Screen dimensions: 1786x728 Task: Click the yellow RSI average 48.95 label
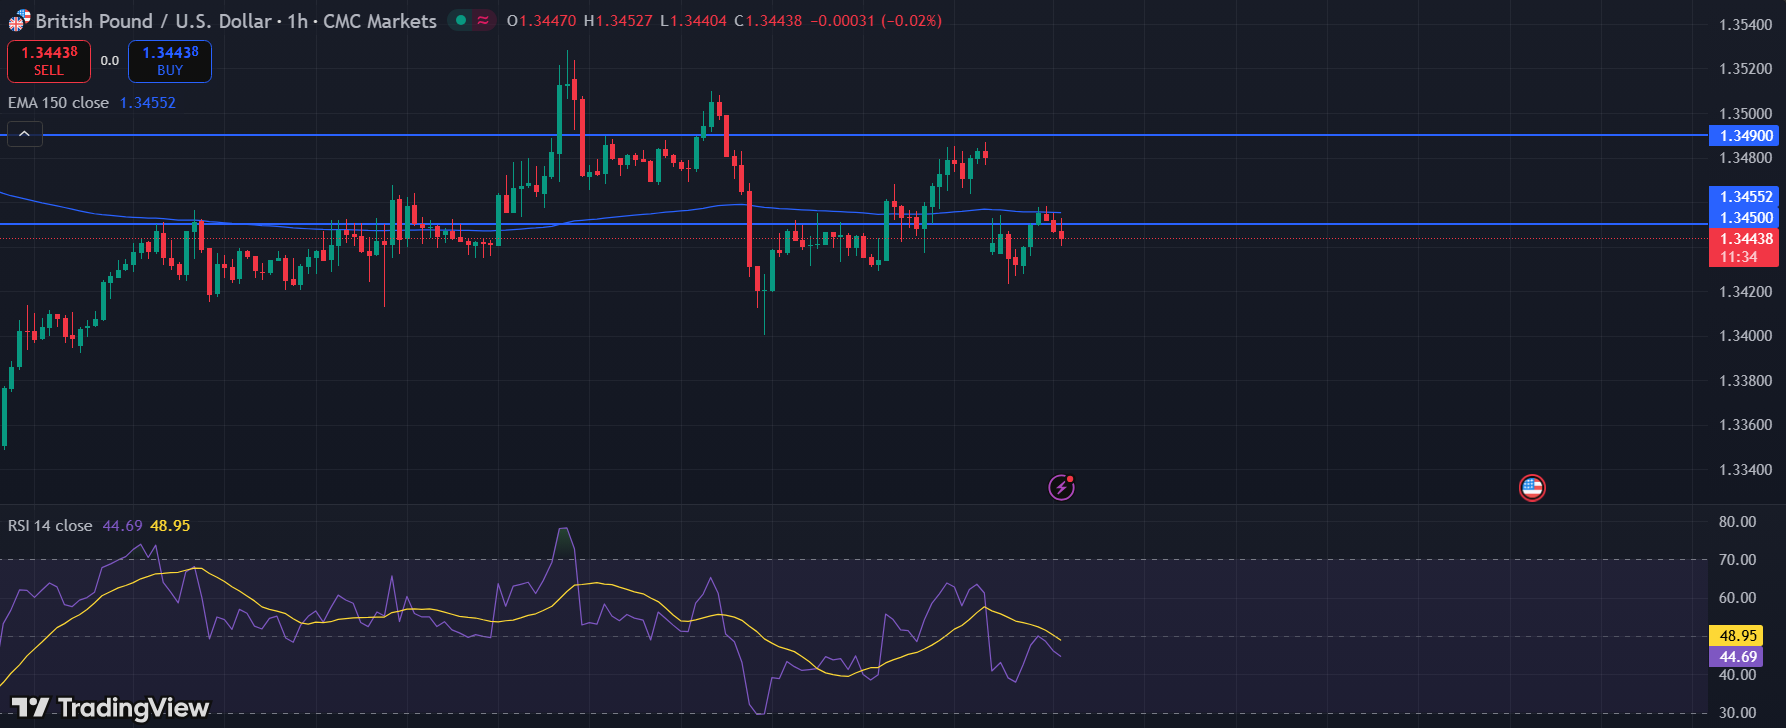coord(1738,636)
